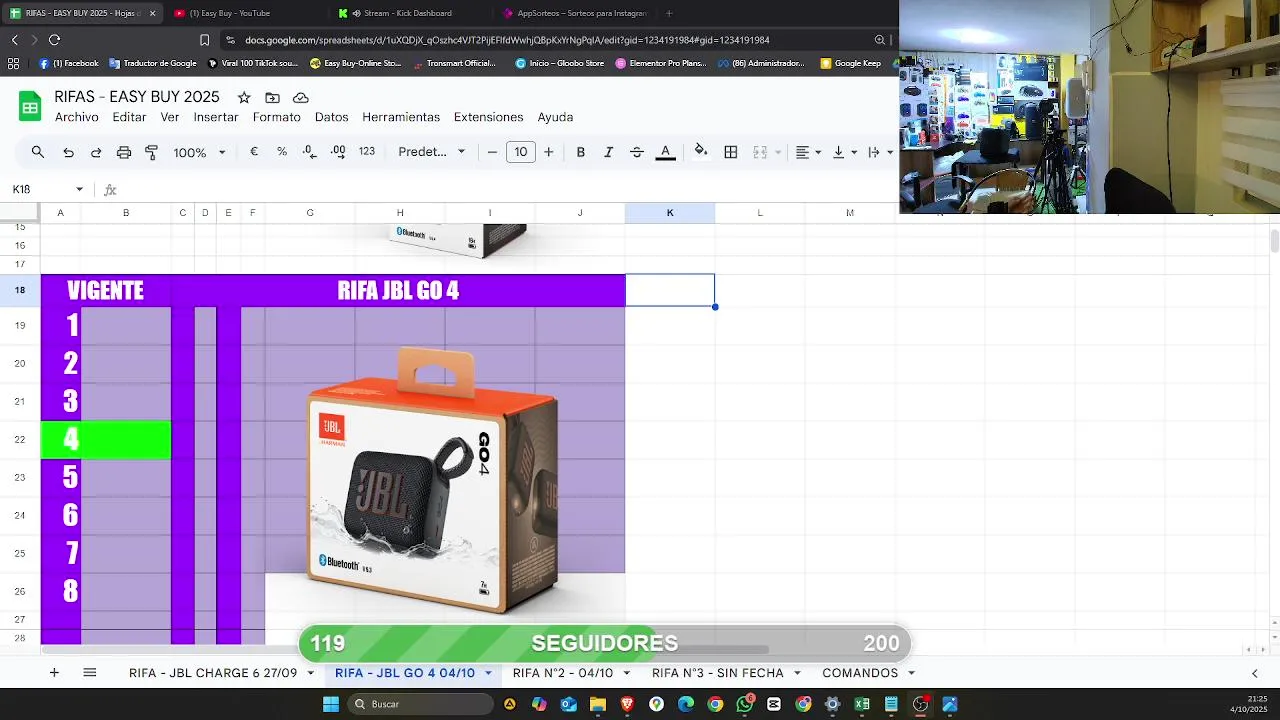Image resolution: width=1280 pixels, height=720 pixels.
Task: Open the zoom level 100% dropdown
Action: coord(199,152)
